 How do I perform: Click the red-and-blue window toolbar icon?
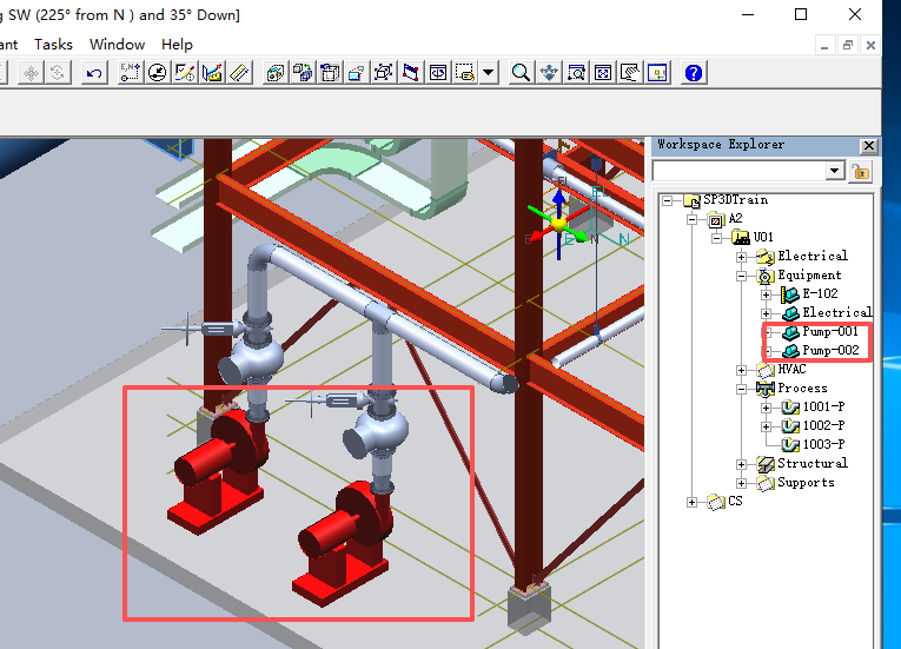(x=357, y=73)
